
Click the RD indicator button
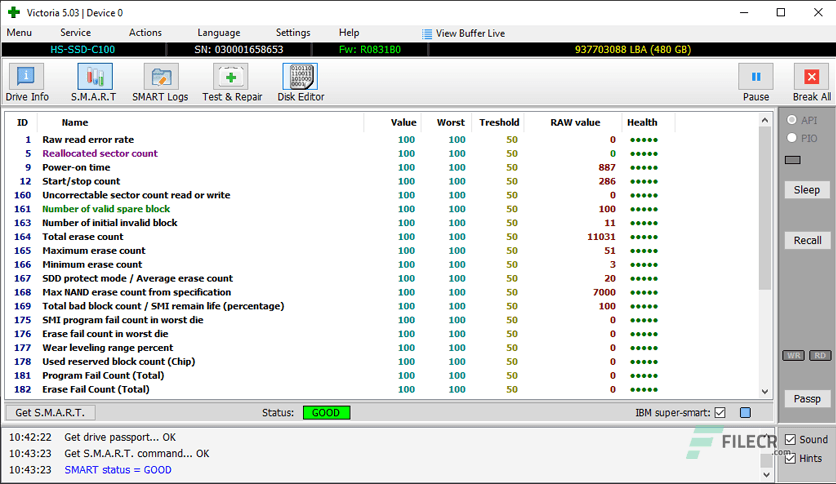pyautogui.click(x=820, y=356)
